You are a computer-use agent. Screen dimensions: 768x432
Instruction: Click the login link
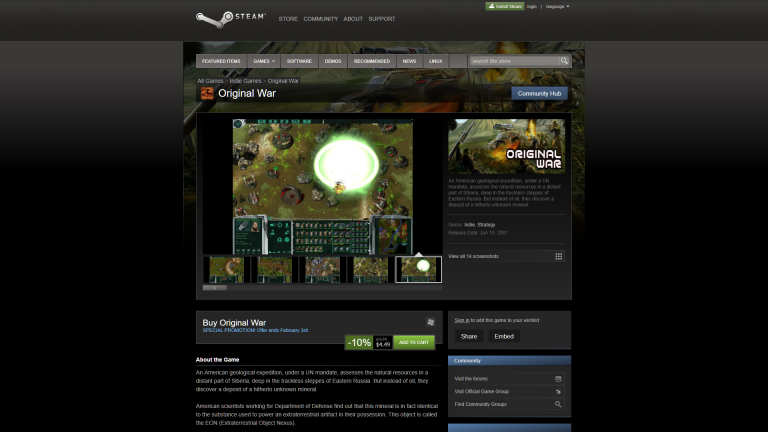pyautogui.click(x=532, y=6)
